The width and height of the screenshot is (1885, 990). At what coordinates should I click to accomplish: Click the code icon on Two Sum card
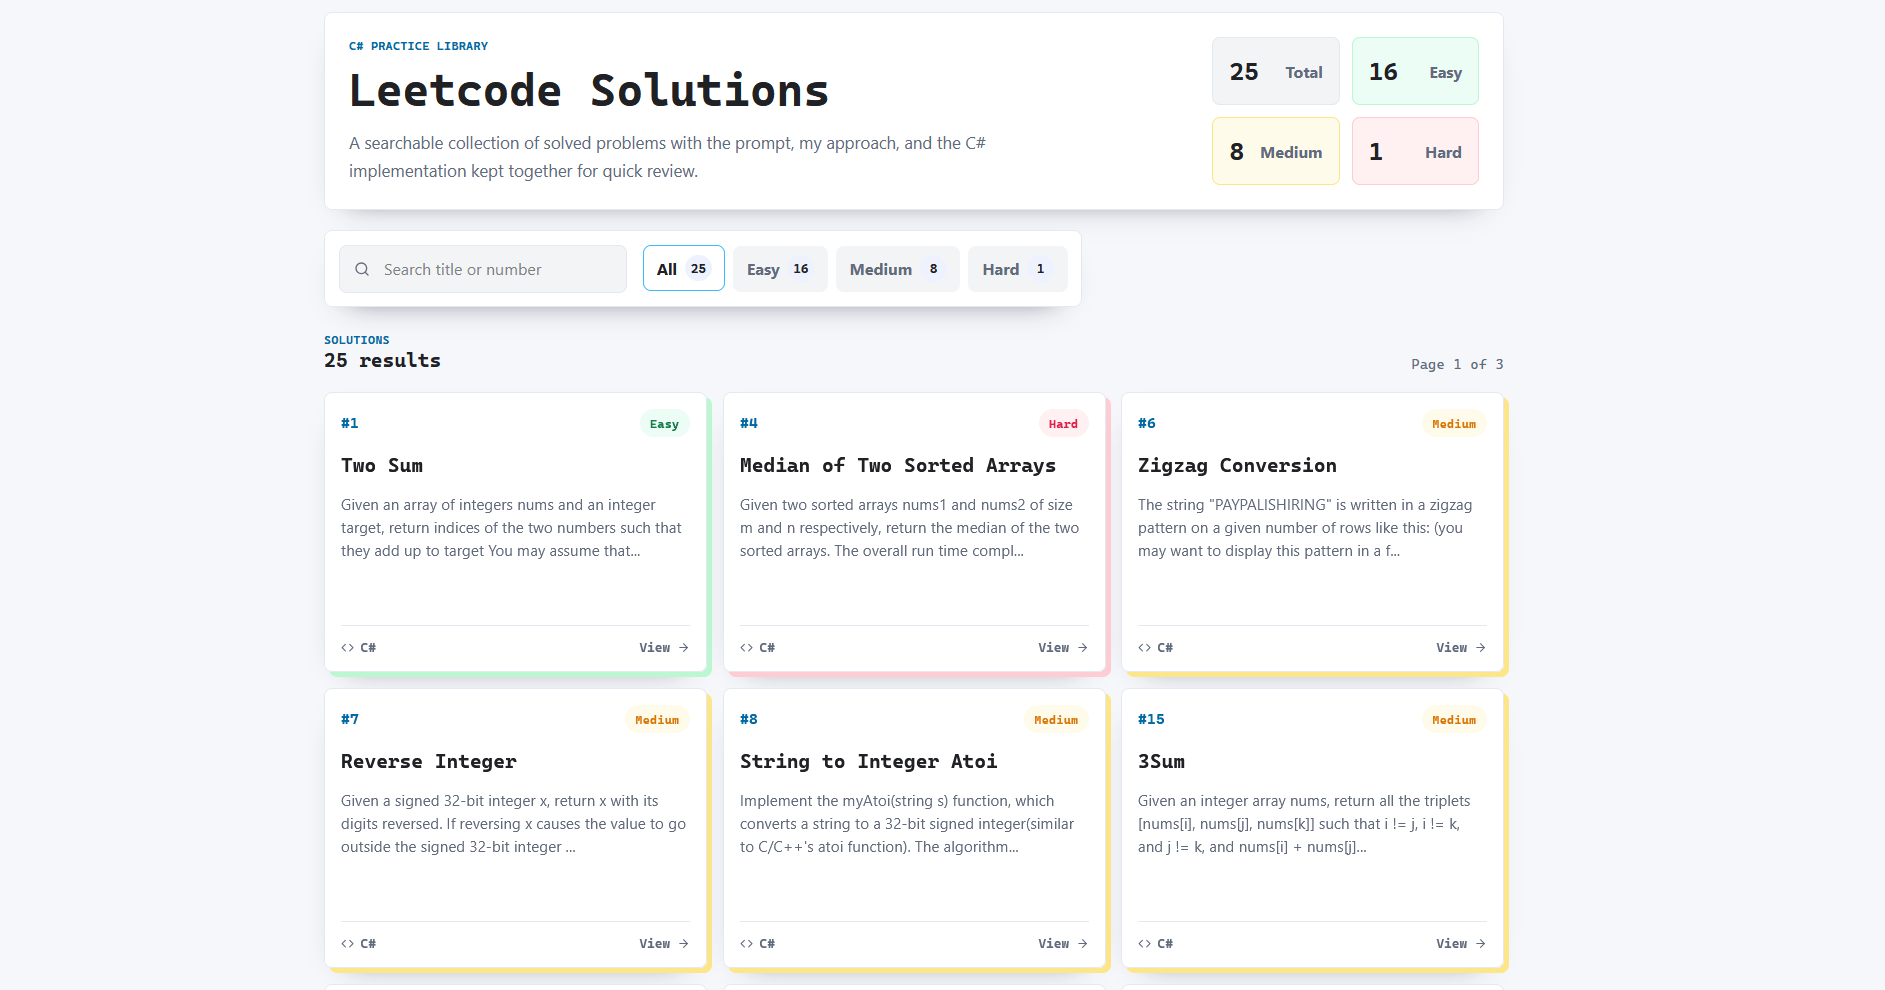click(x=347, y=648)
